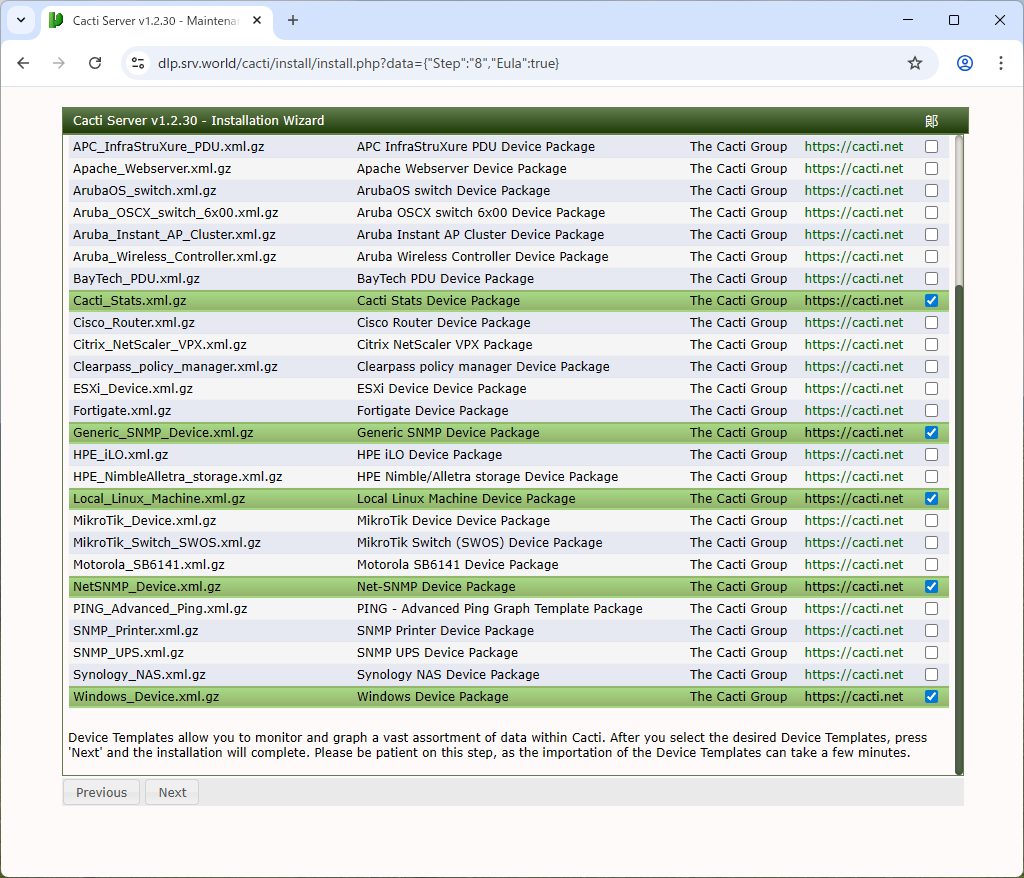Uncheck the Windows Device package checkbox

[931, 697]
